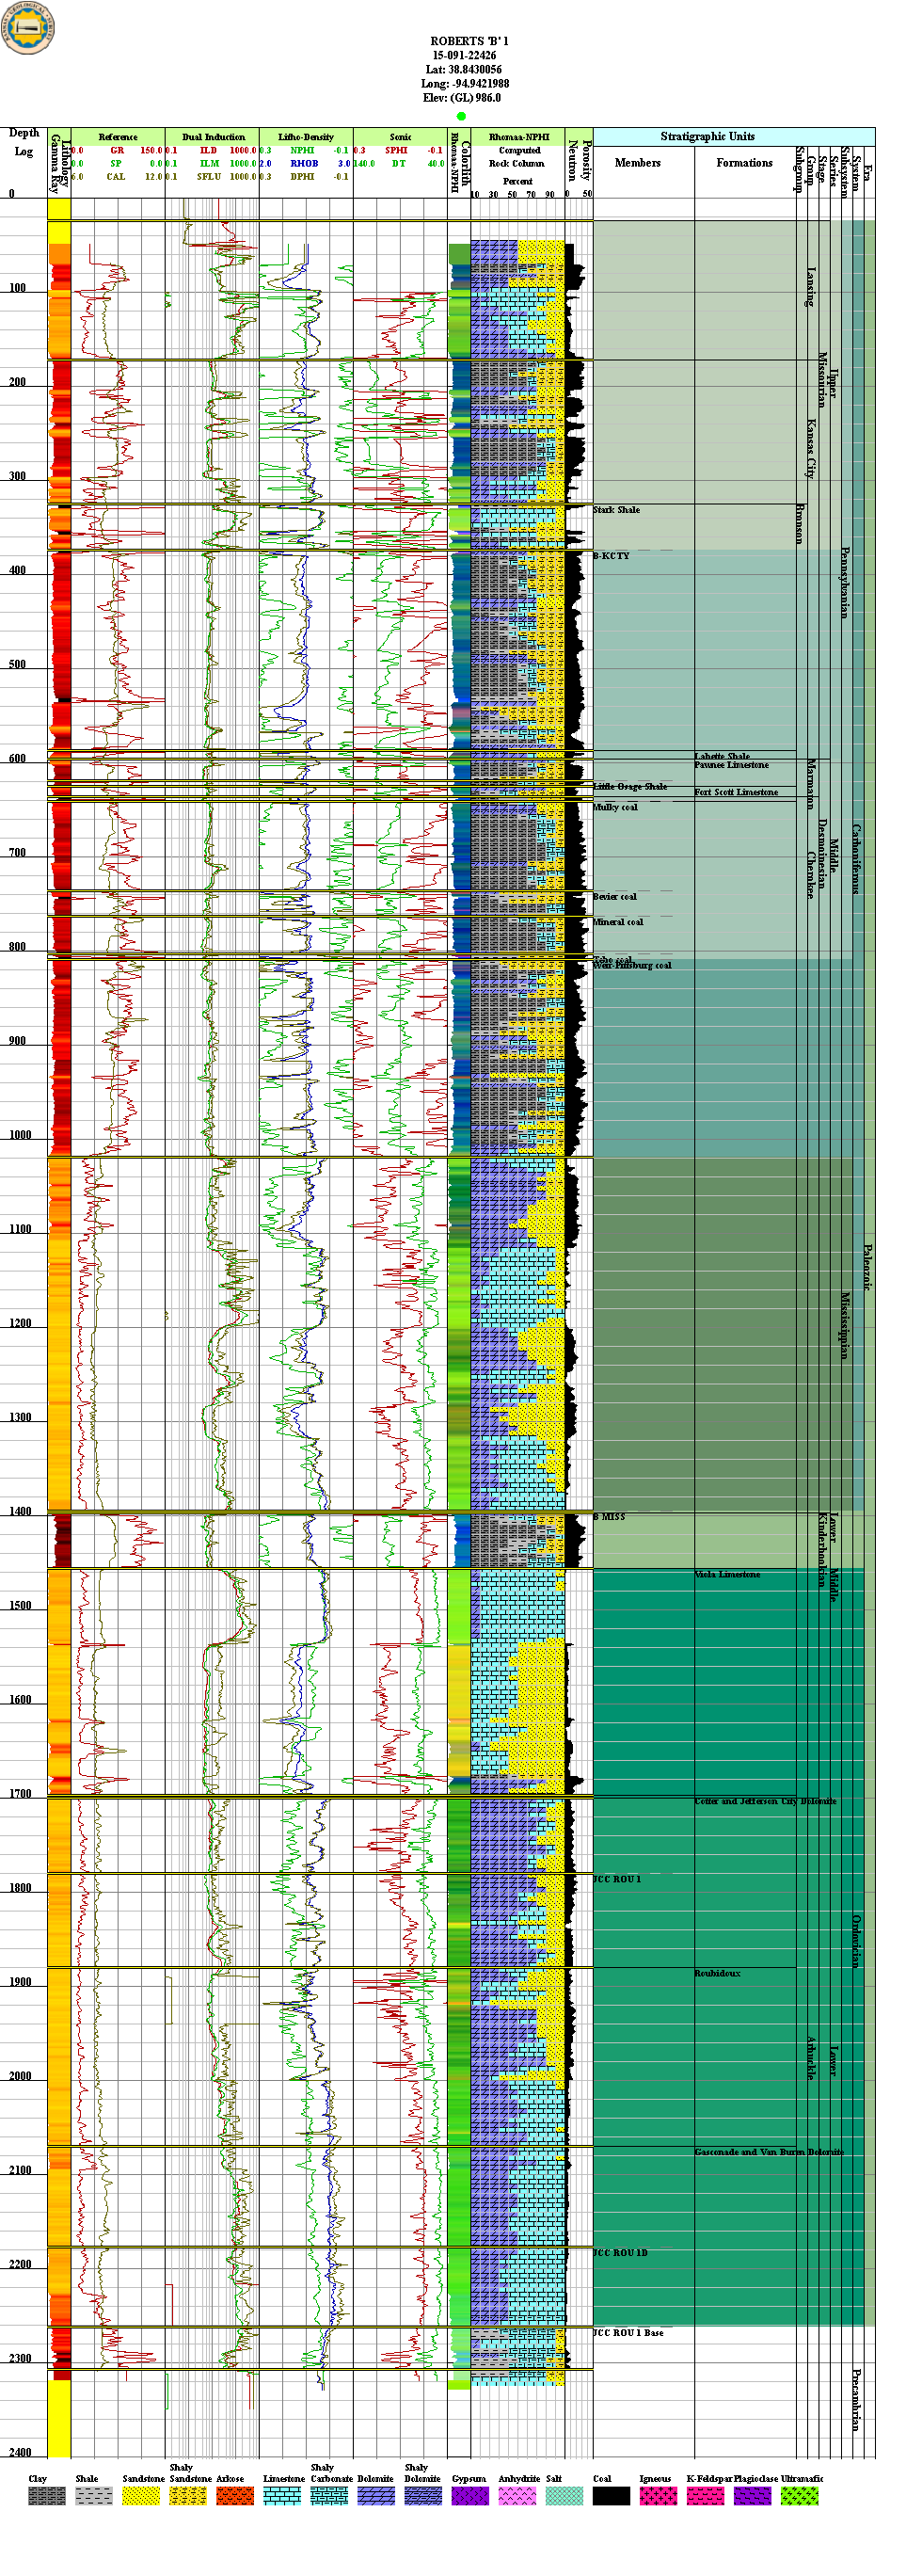Image resolution: width=922 pixels, height=2576 pixels.
Task: Click the Litho-Density track header
Action: [x=306, y=137]
